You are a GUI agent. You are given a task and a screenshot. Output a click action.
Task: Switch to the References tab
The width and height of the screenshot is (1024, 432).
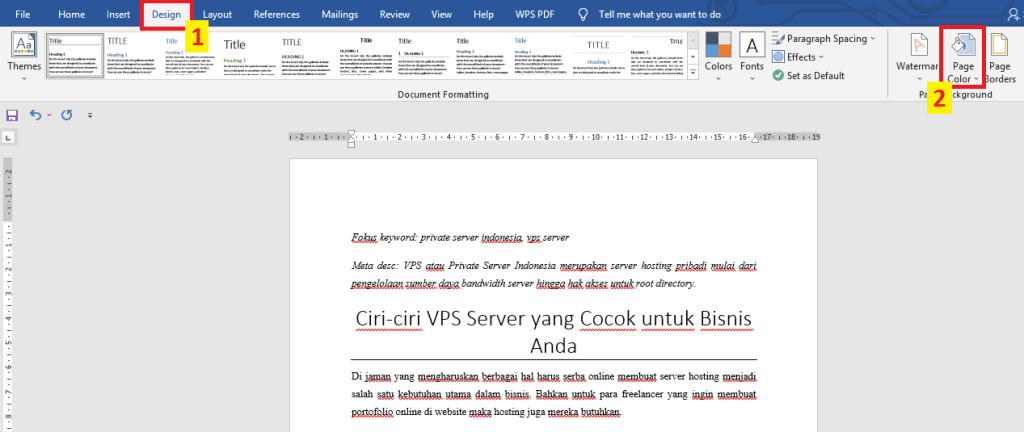click(276, 14)
